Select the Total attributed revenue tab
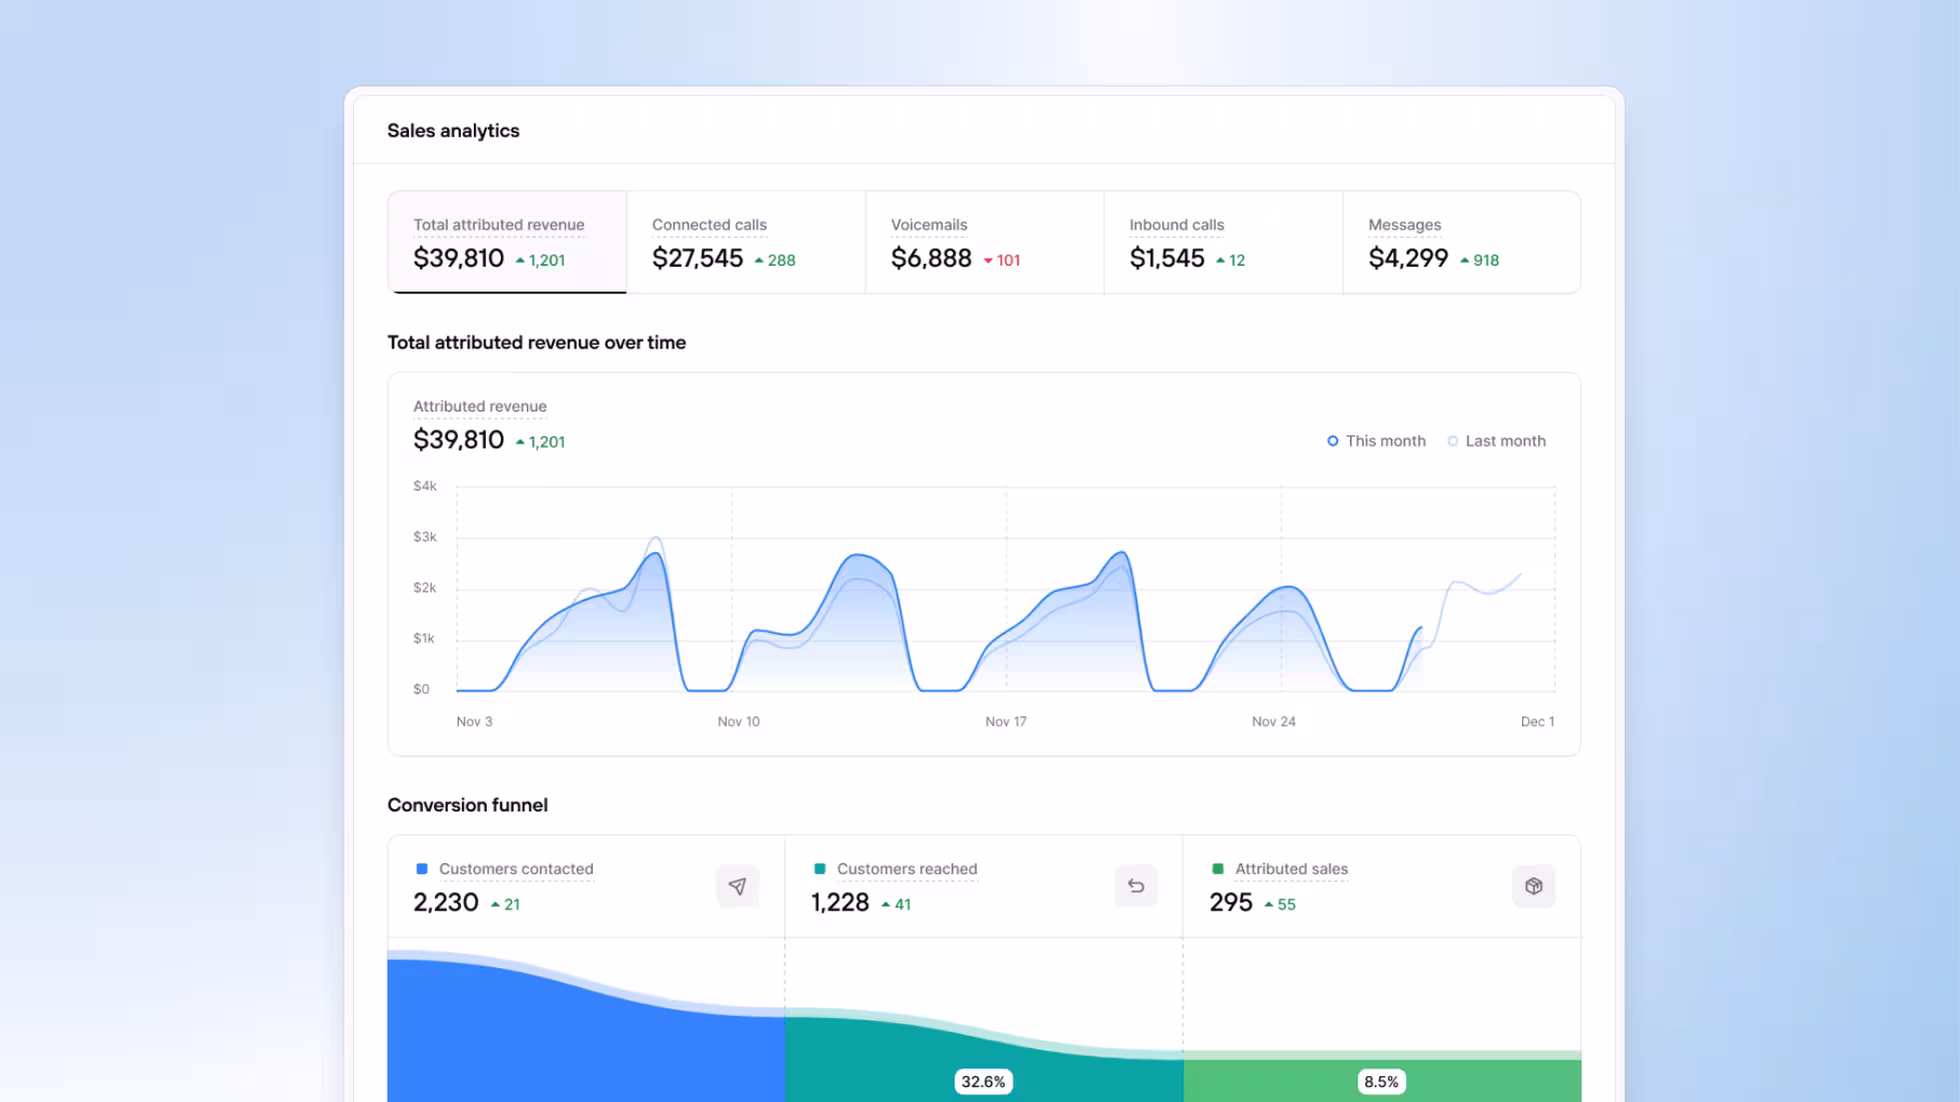 [x=507, y=242]
